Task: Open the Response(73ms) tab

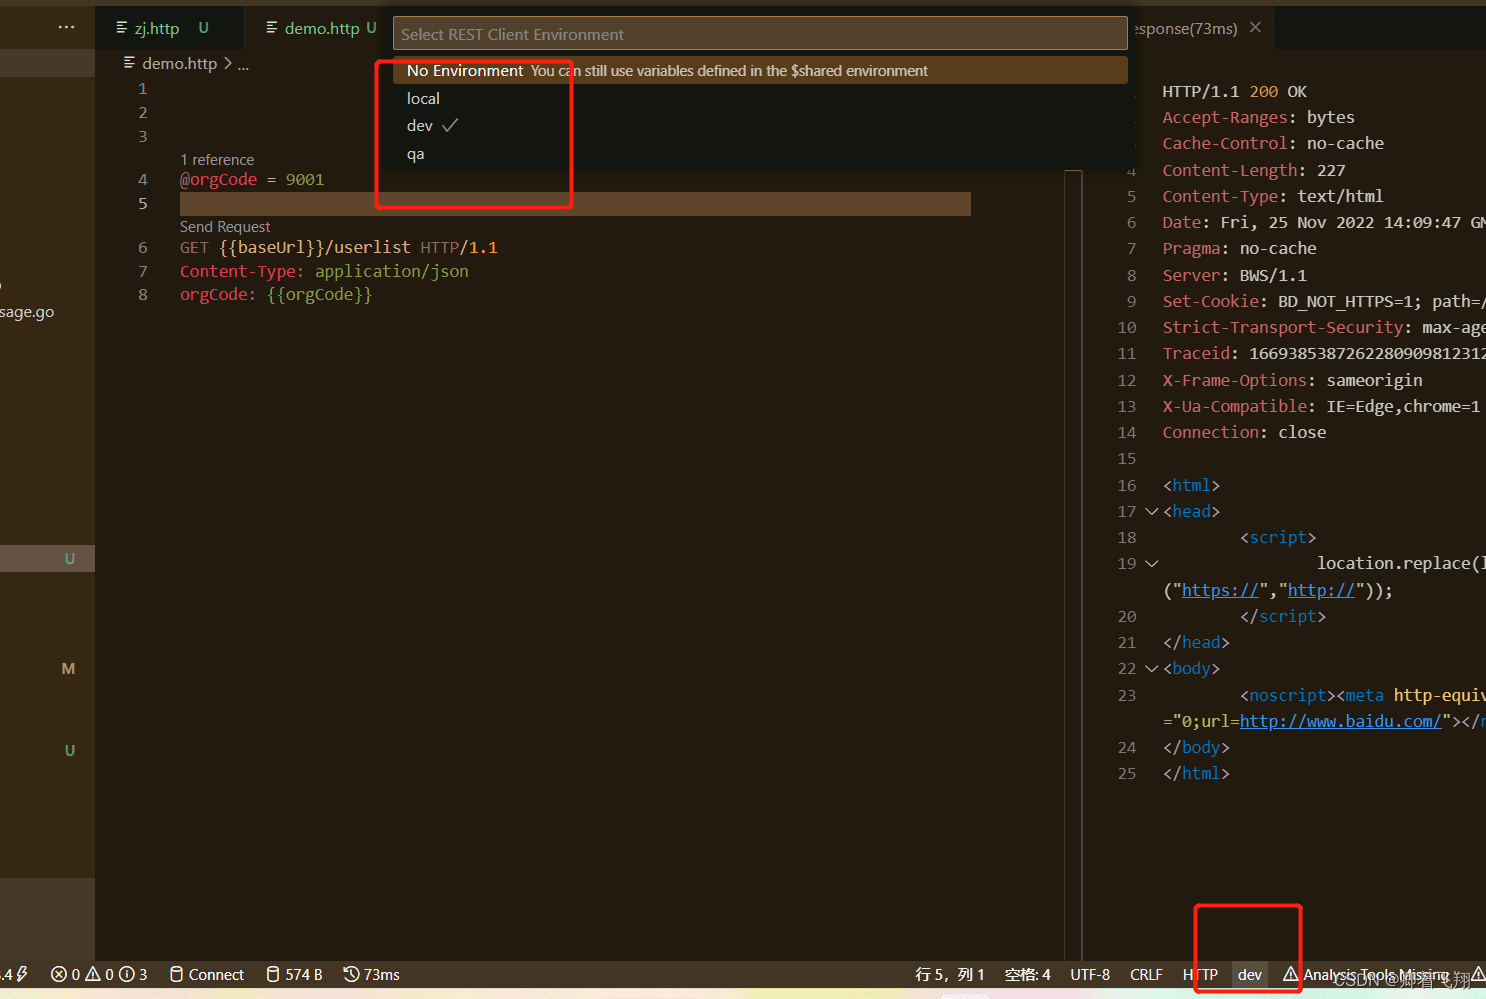Action: (x=1186, y=29)
